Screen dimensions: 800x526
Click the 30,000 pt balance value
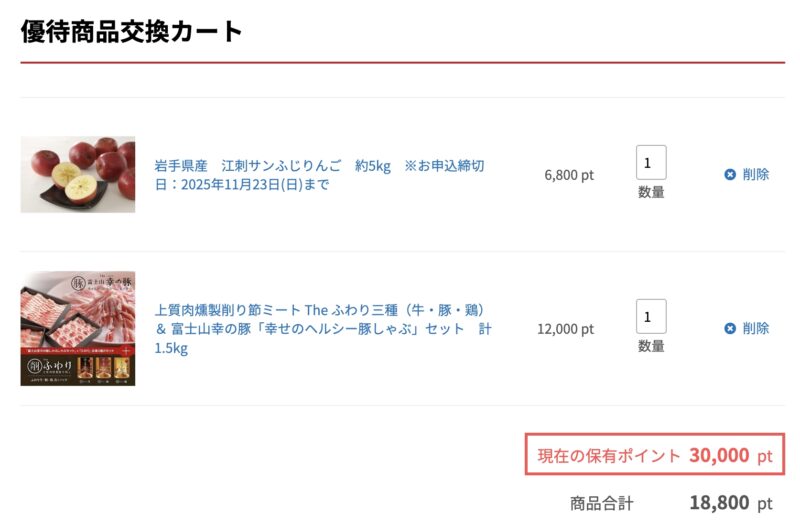pos(730,456)
